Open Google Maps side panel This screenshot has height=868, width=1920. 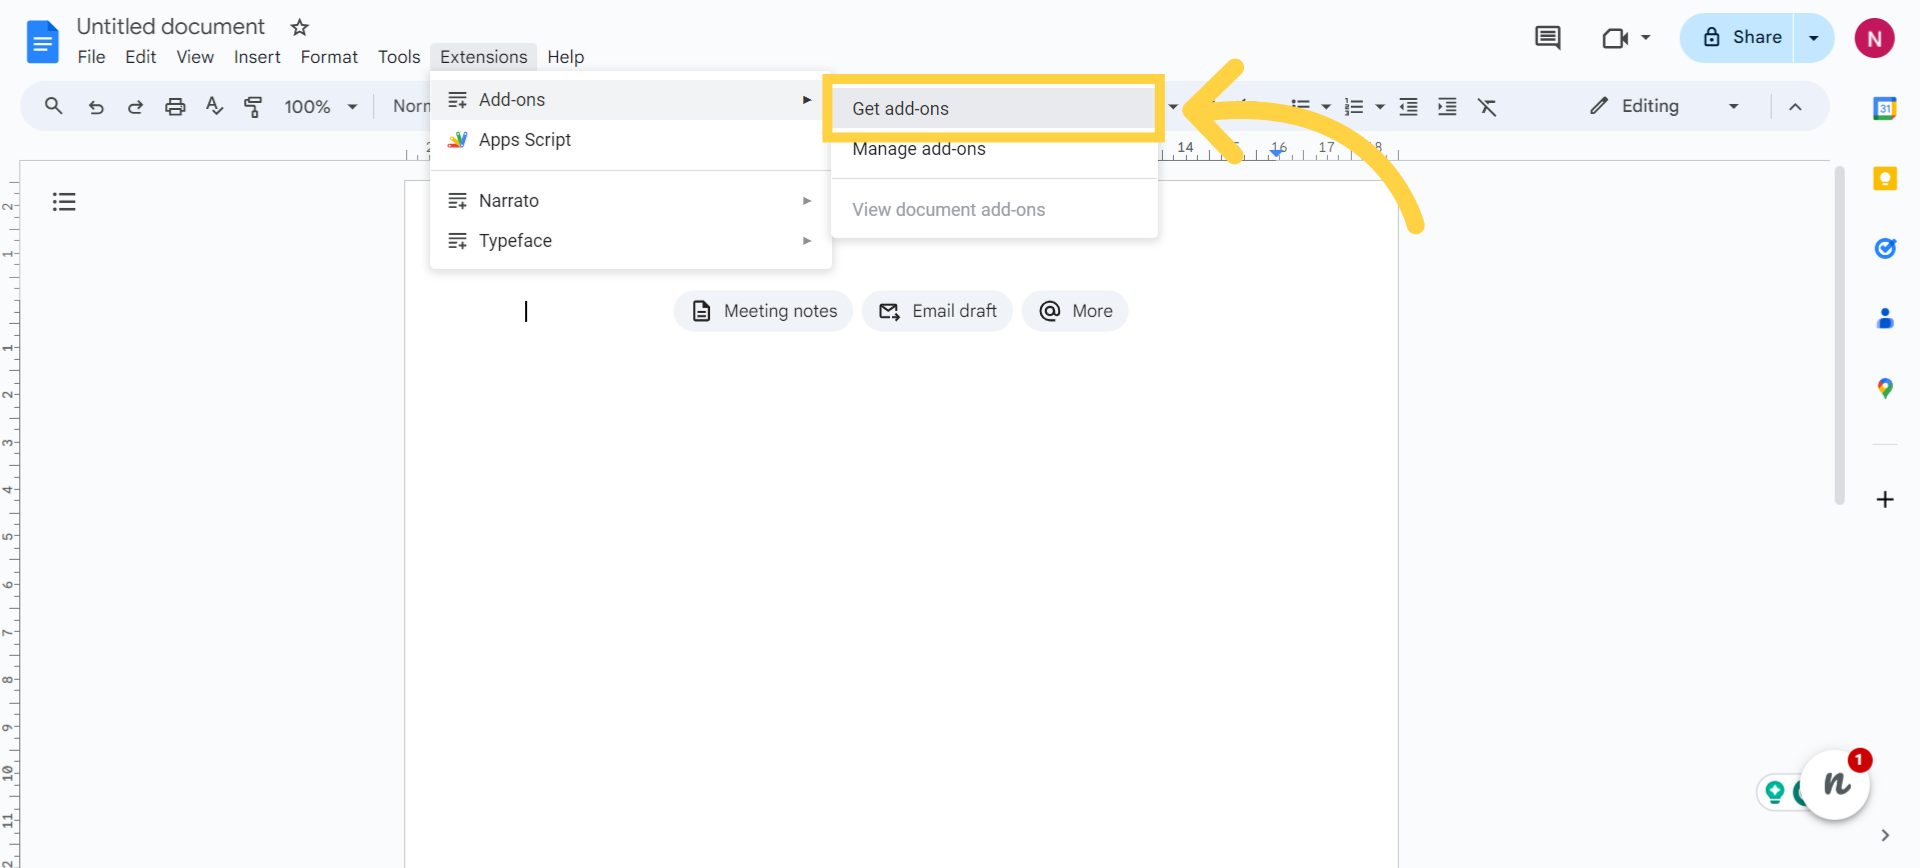[x=1885, y=388]
